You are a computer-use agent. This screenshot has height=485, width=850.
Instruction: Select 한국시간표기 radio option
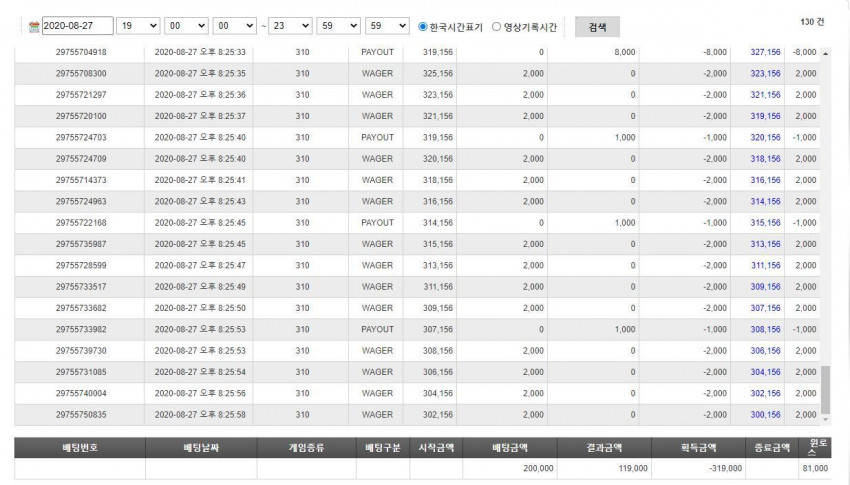pyautogui.click(x=423, y=26)
